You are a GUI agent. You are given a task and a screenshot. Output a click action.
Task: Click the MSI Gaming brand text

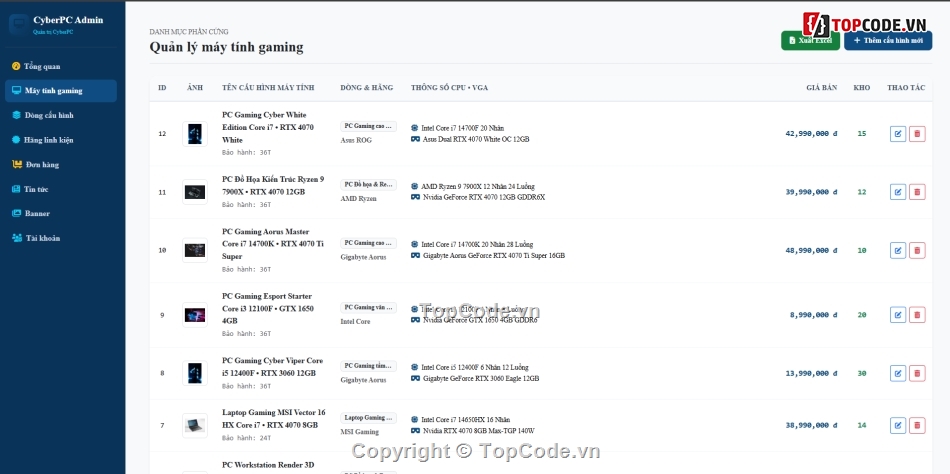(359, 432)
